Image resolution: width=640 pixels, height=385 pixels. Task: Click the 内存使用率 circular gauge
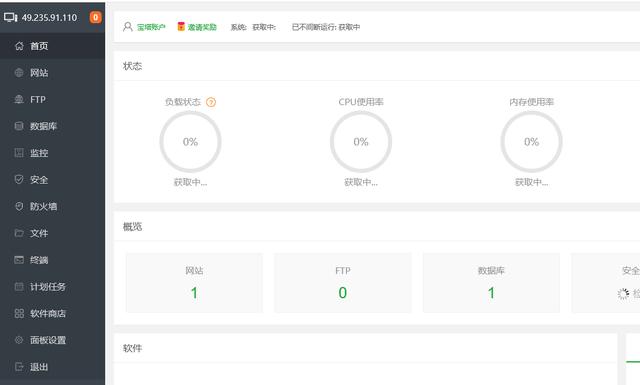pos(531,142)
